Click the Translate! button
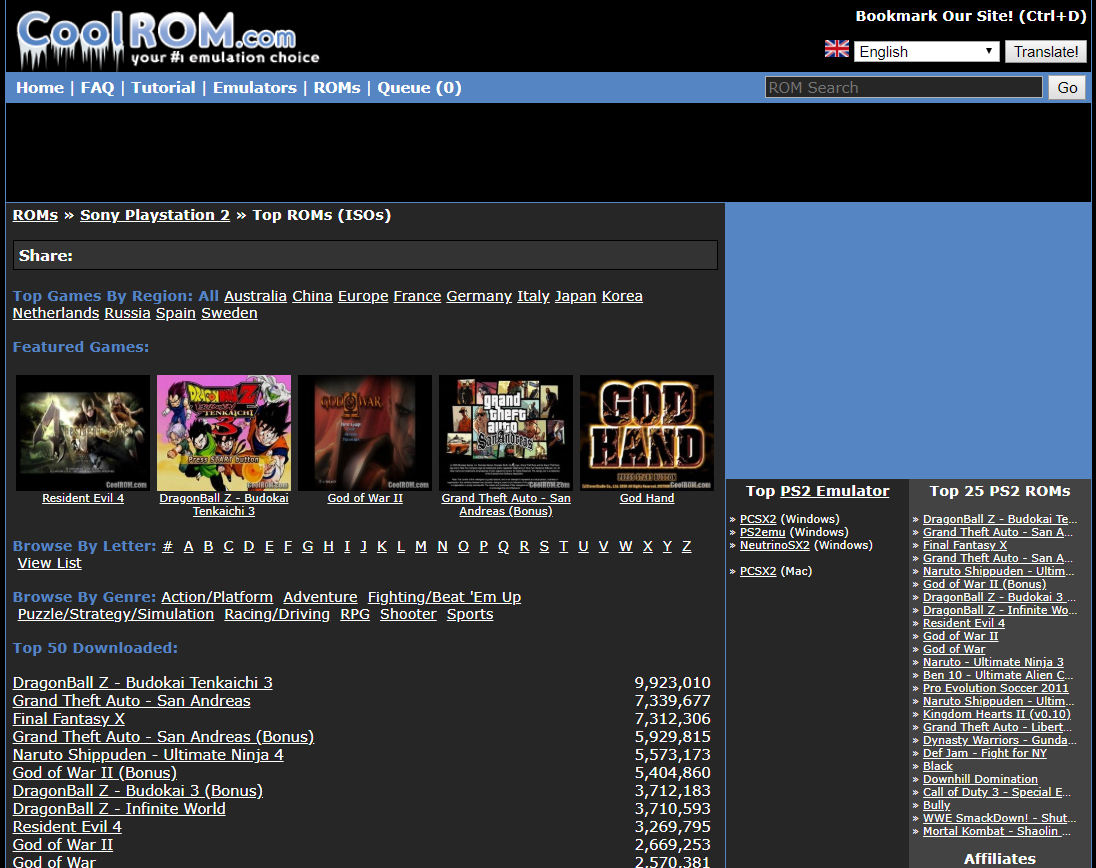 click(1046, 52)
